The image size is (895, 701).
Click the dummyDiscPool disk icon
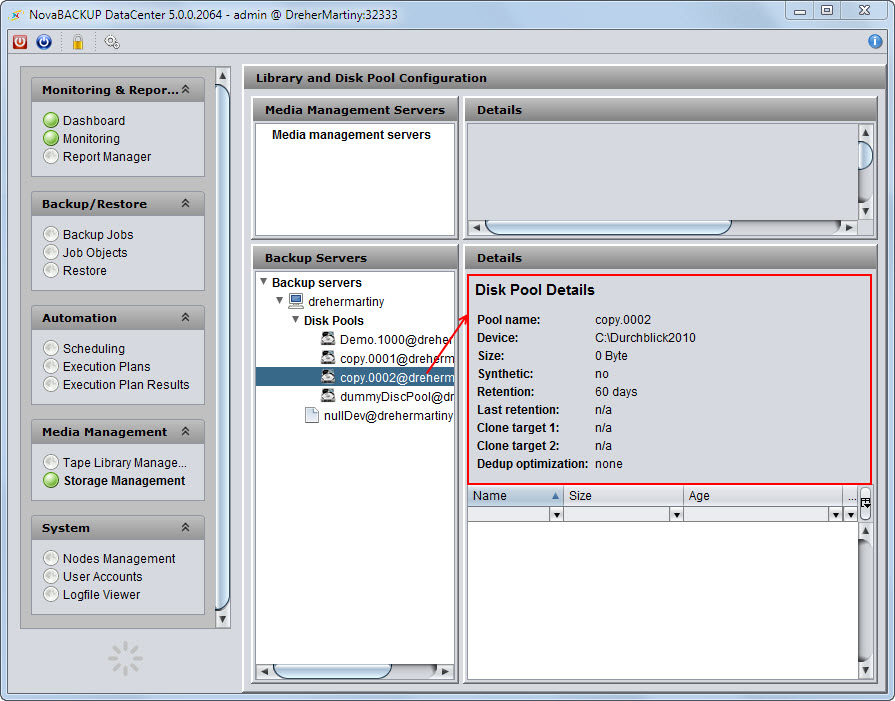point(328,396)
